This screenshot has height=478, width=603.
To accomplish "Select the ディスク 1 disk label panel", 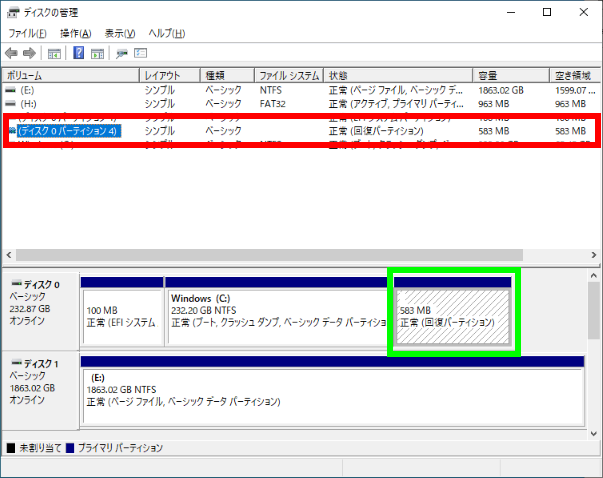I will [40, 390].
